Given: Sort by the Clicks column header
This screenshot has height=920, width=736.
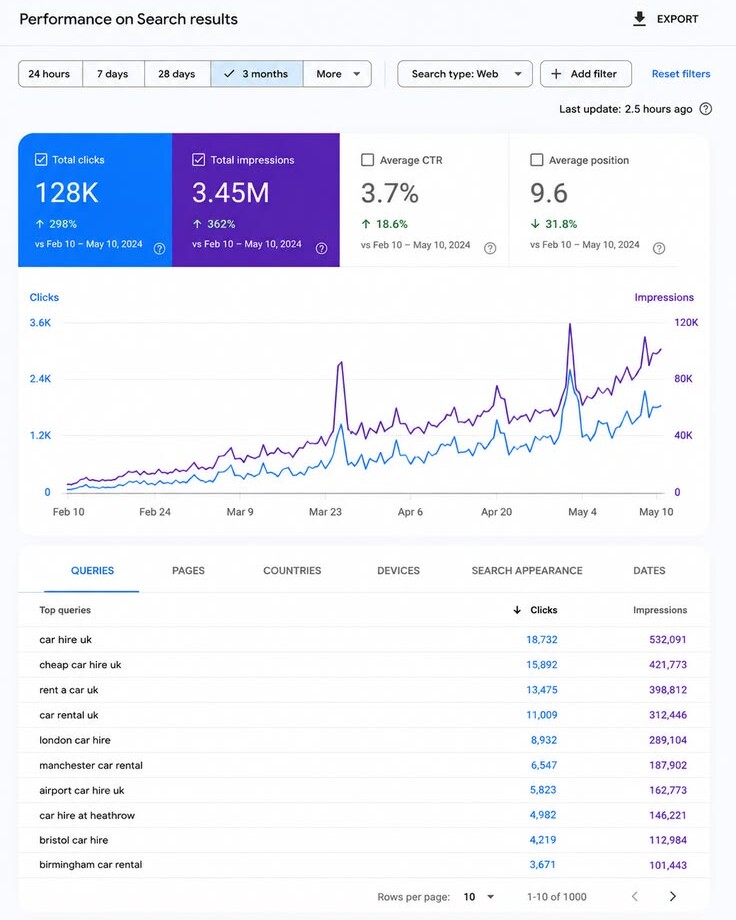Looking at the screenshot, I should click(543, 610).
